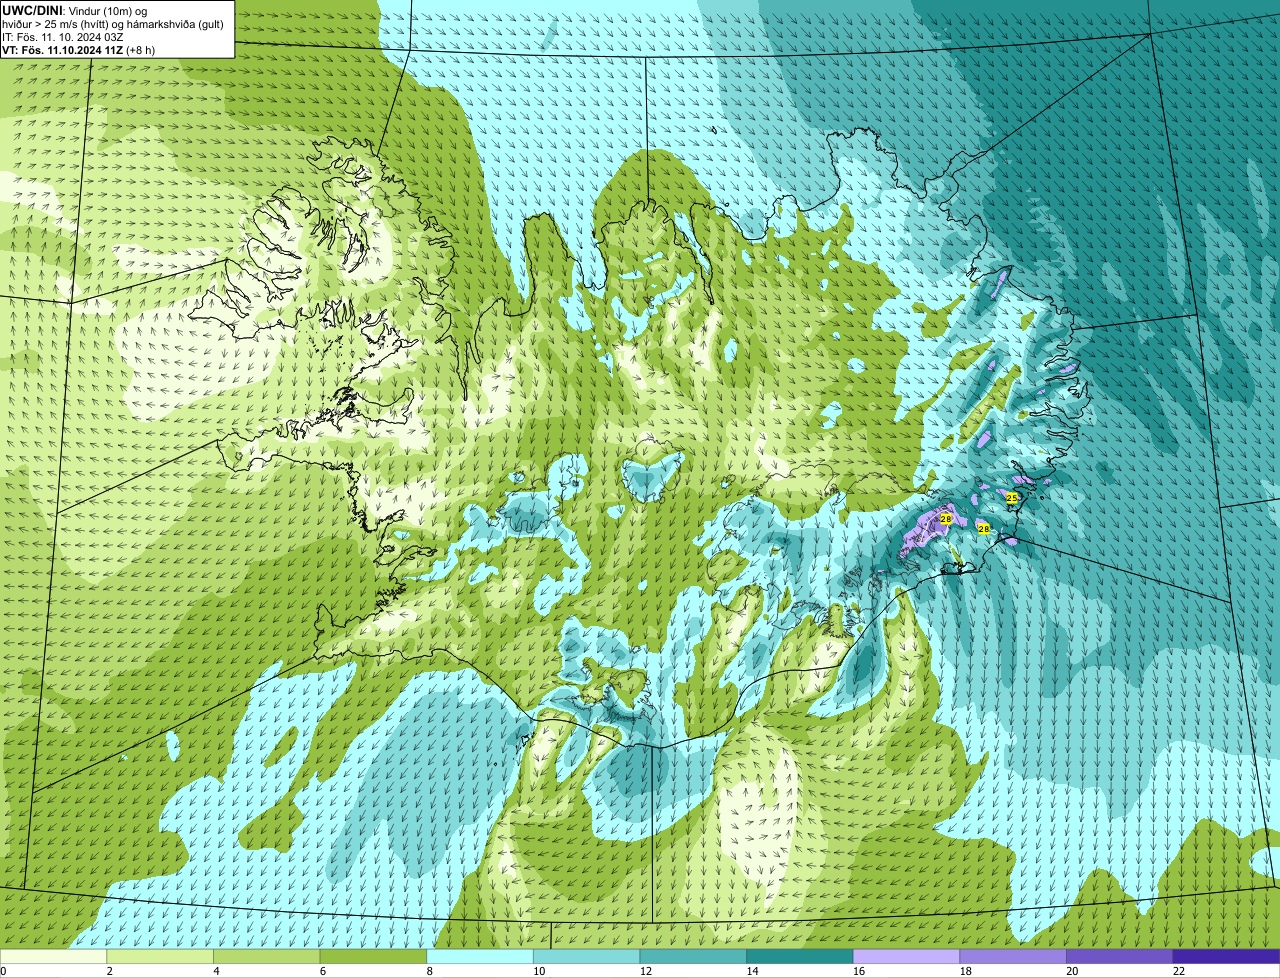Click the 2–4 m/s light yellow-green legend swatch

pos(160,956)
